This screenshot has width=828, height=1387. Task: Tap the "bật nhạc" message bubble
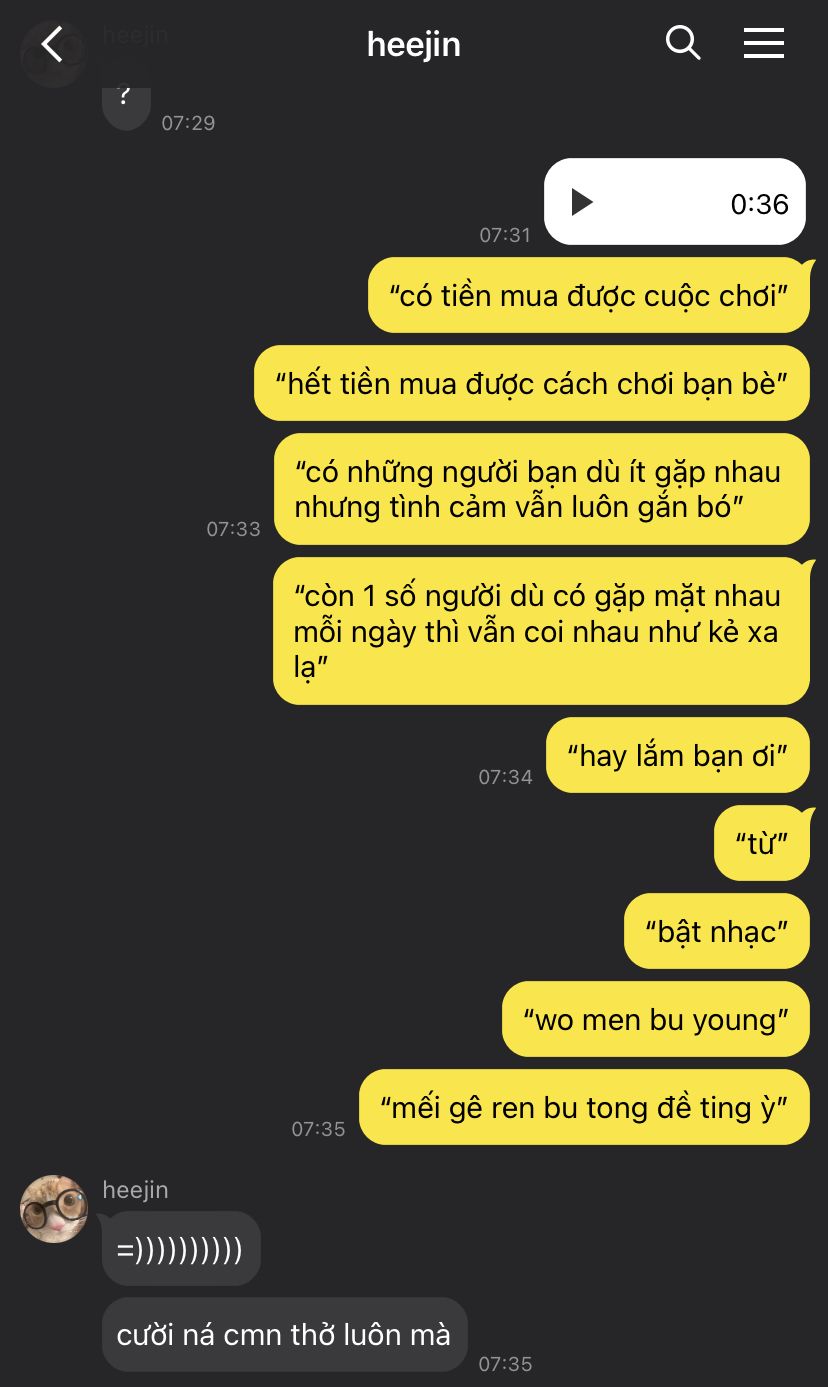[716, 931]
